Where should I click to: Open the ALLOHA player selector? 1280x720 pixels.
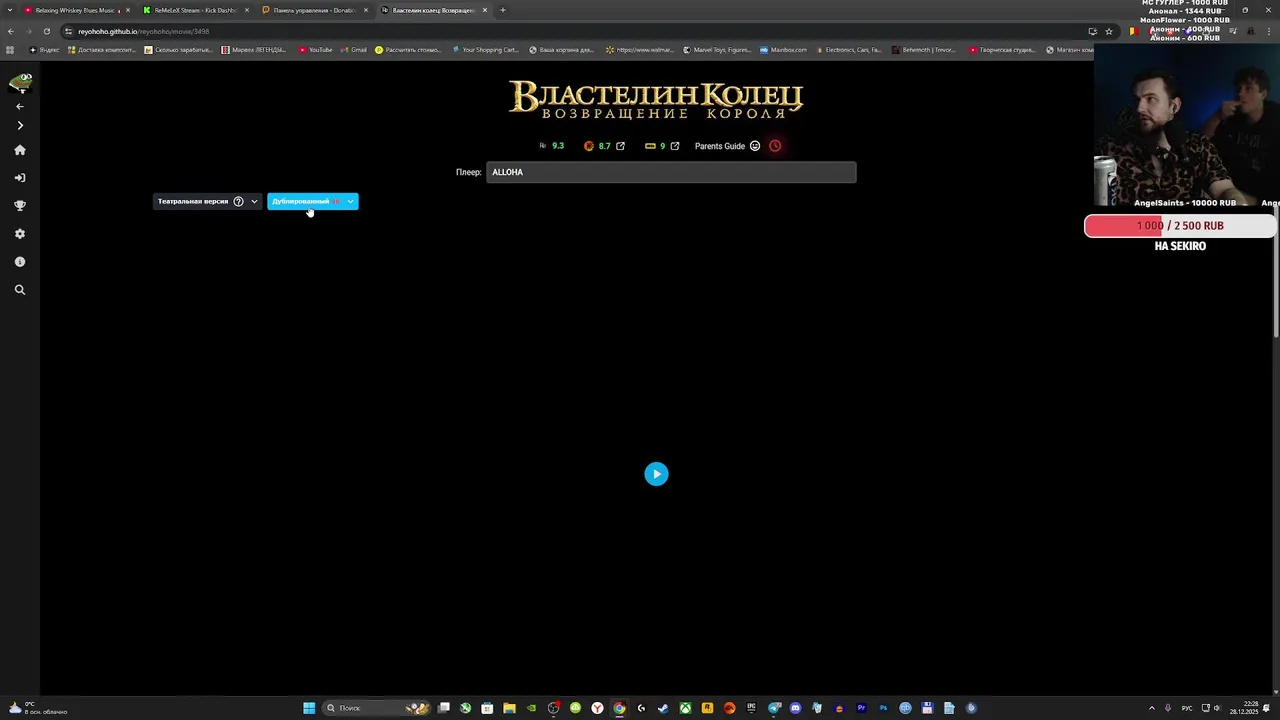point(671,172)
